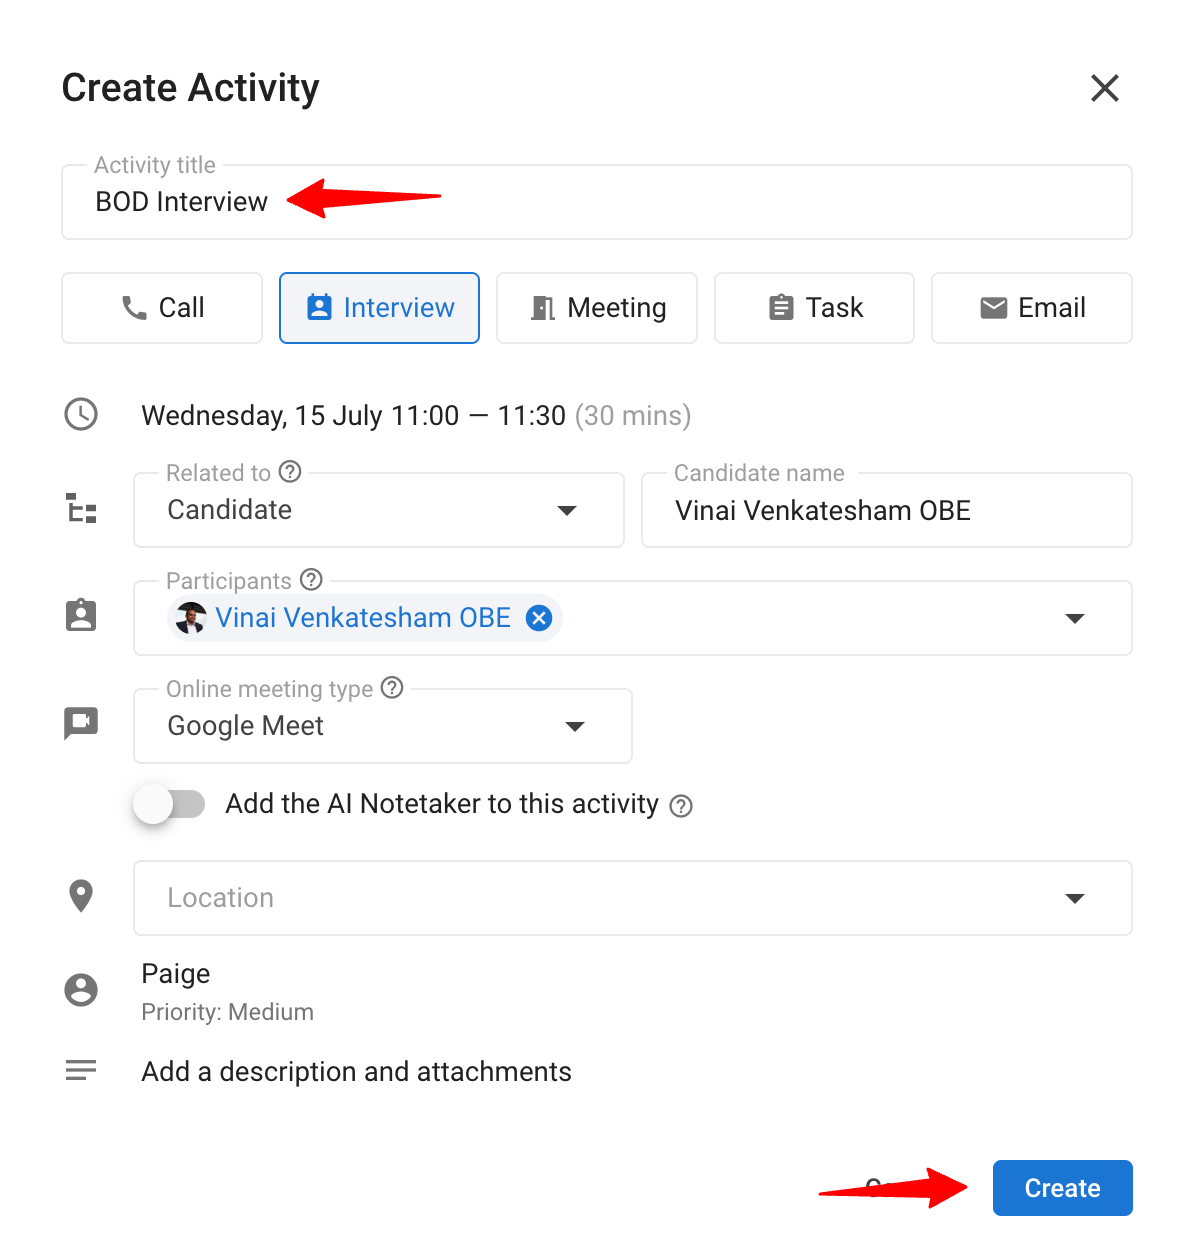Viewport: 1194px width, 1258px height.
Task: Click the account person icon beside Paige
Action: tap(81, 990)
